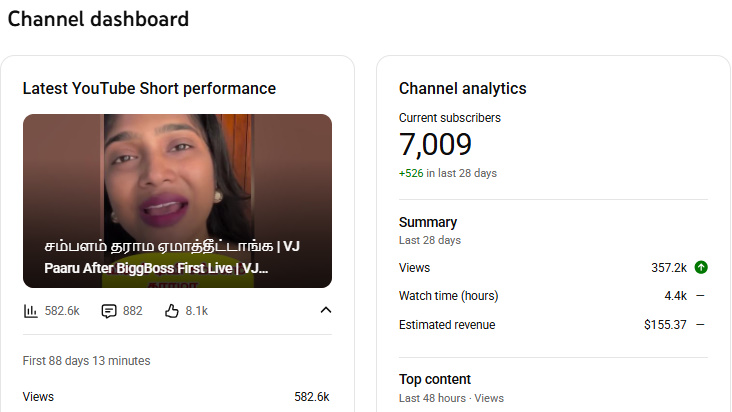Click the 7,009 current subscribers number

click(x=435, y=145)
